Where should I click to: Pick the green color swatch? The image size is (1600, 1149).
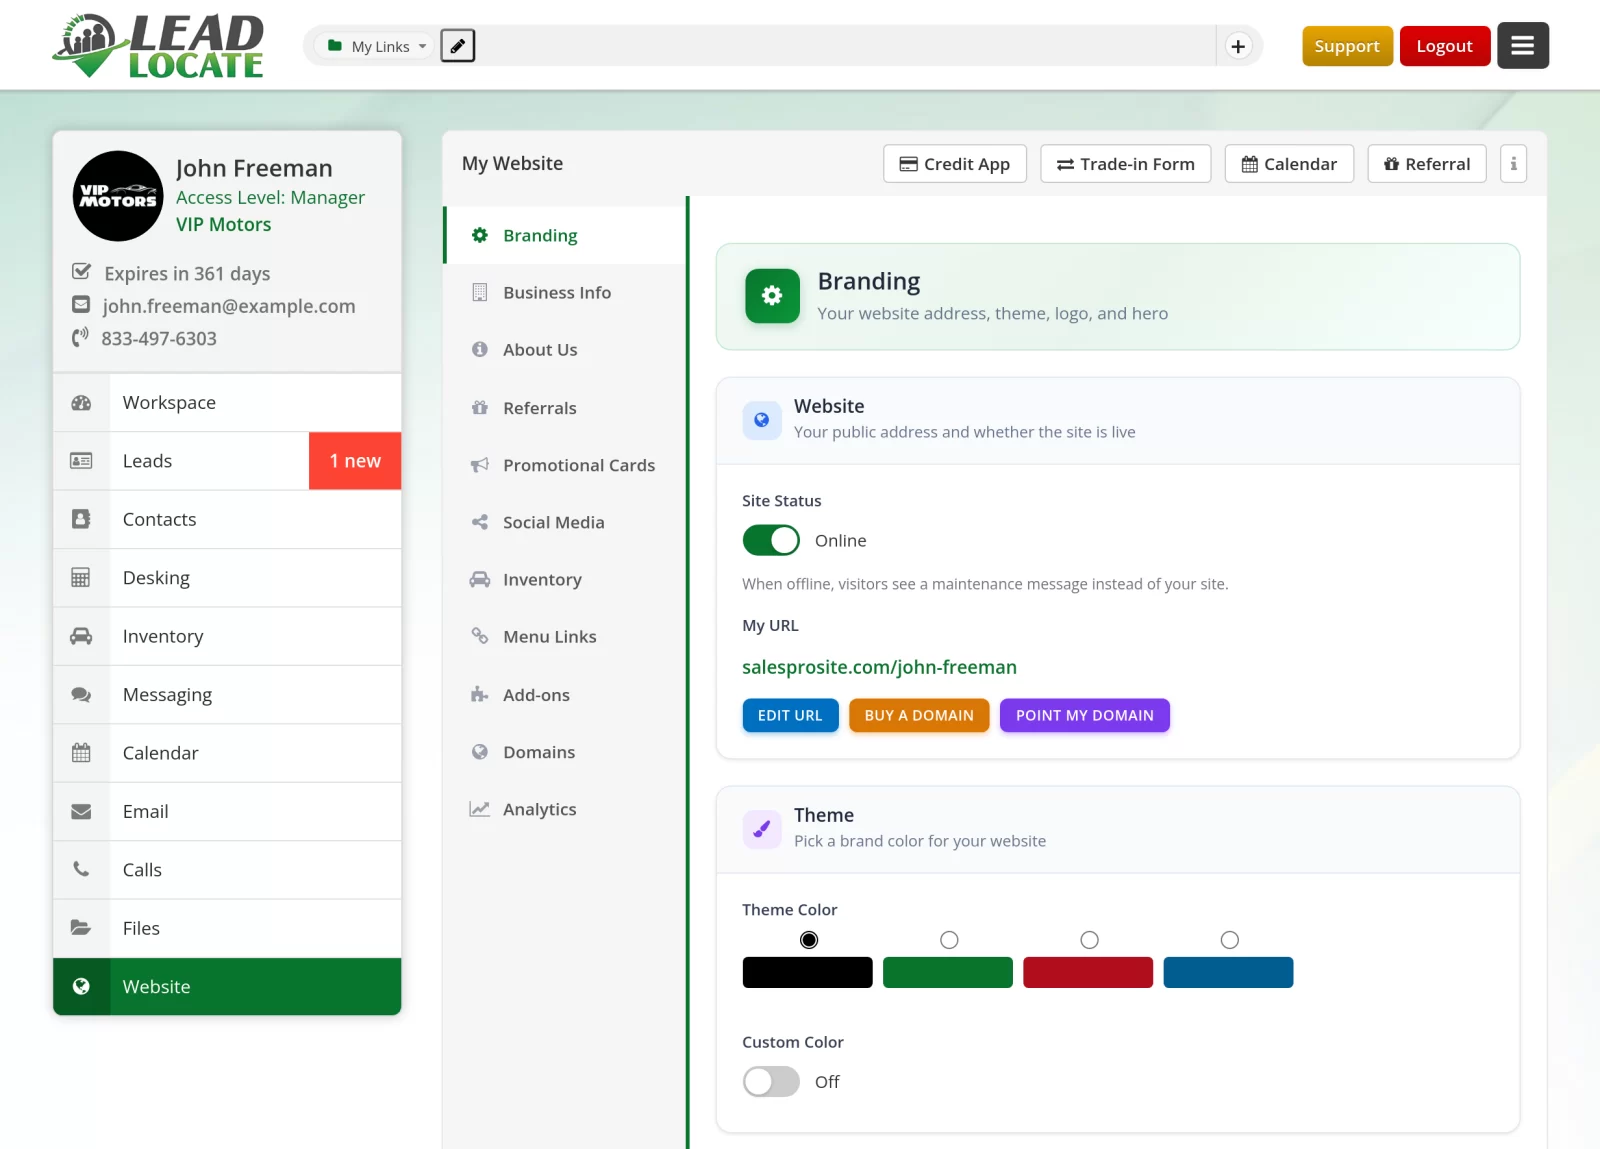pos(947,972)
